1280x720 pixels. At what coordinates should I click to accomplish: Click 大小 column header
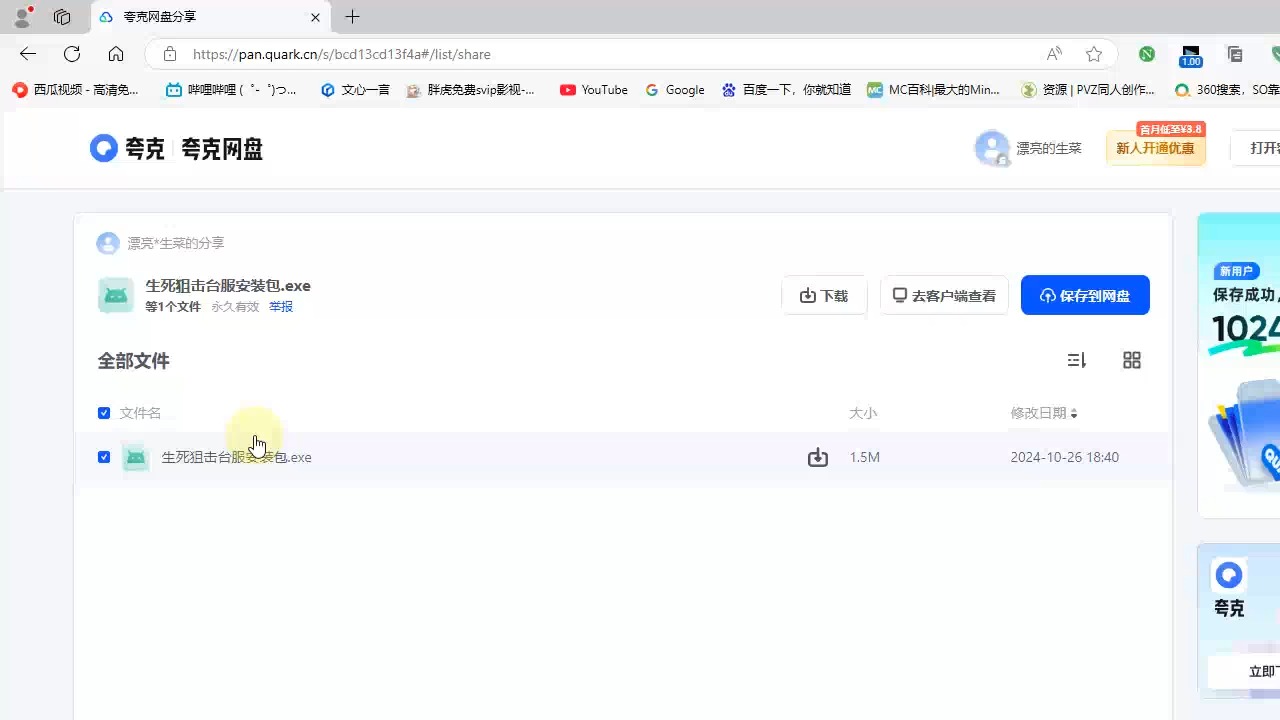pos(863,413)
